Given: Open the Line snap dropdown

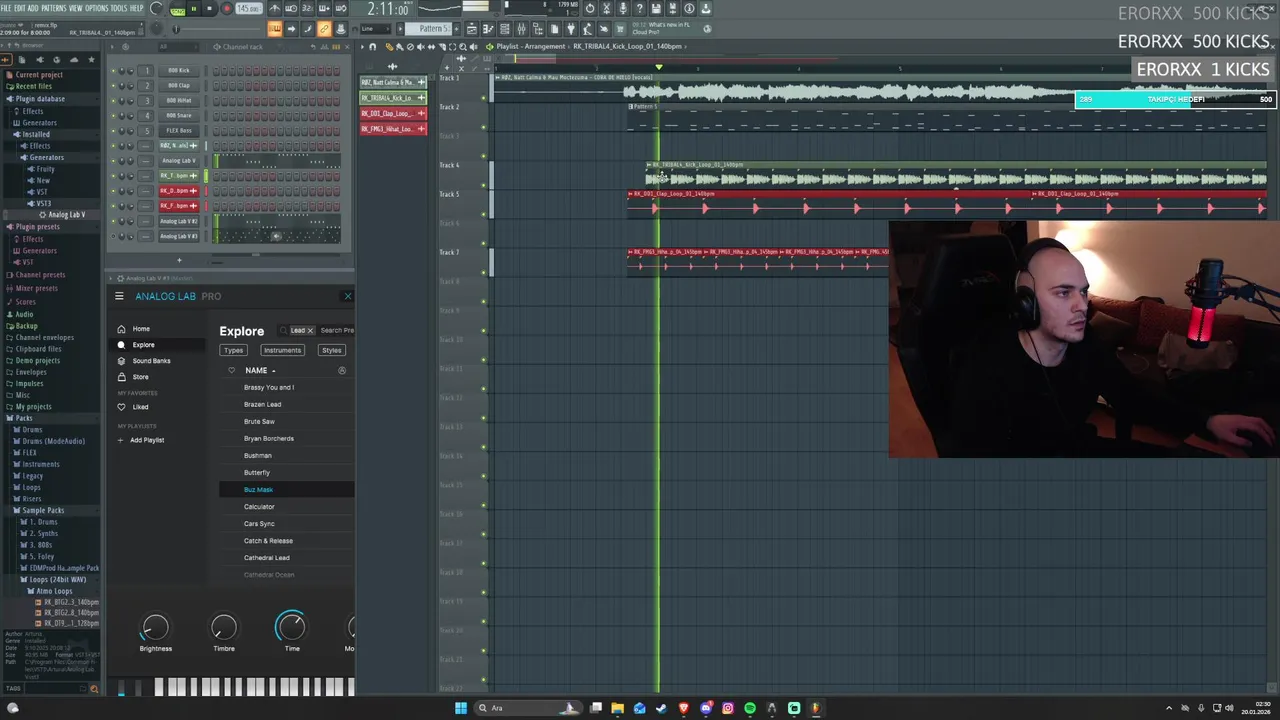Looking at the screenshot, I should [x=375, y=29].
